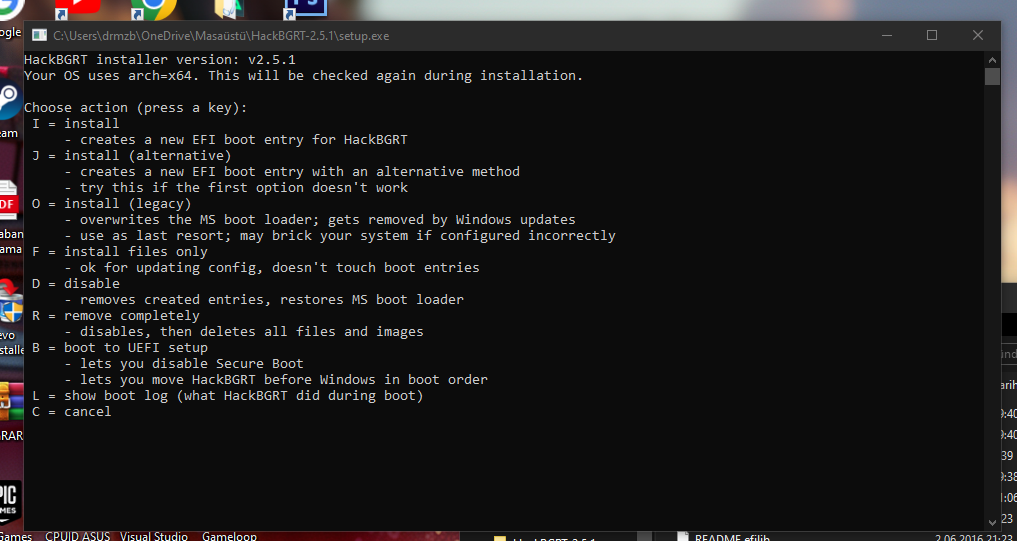Screen dimensions: 1017x541
Task: Open the Photoshop desktop shortcut
Action: click(x=305, y=8)
